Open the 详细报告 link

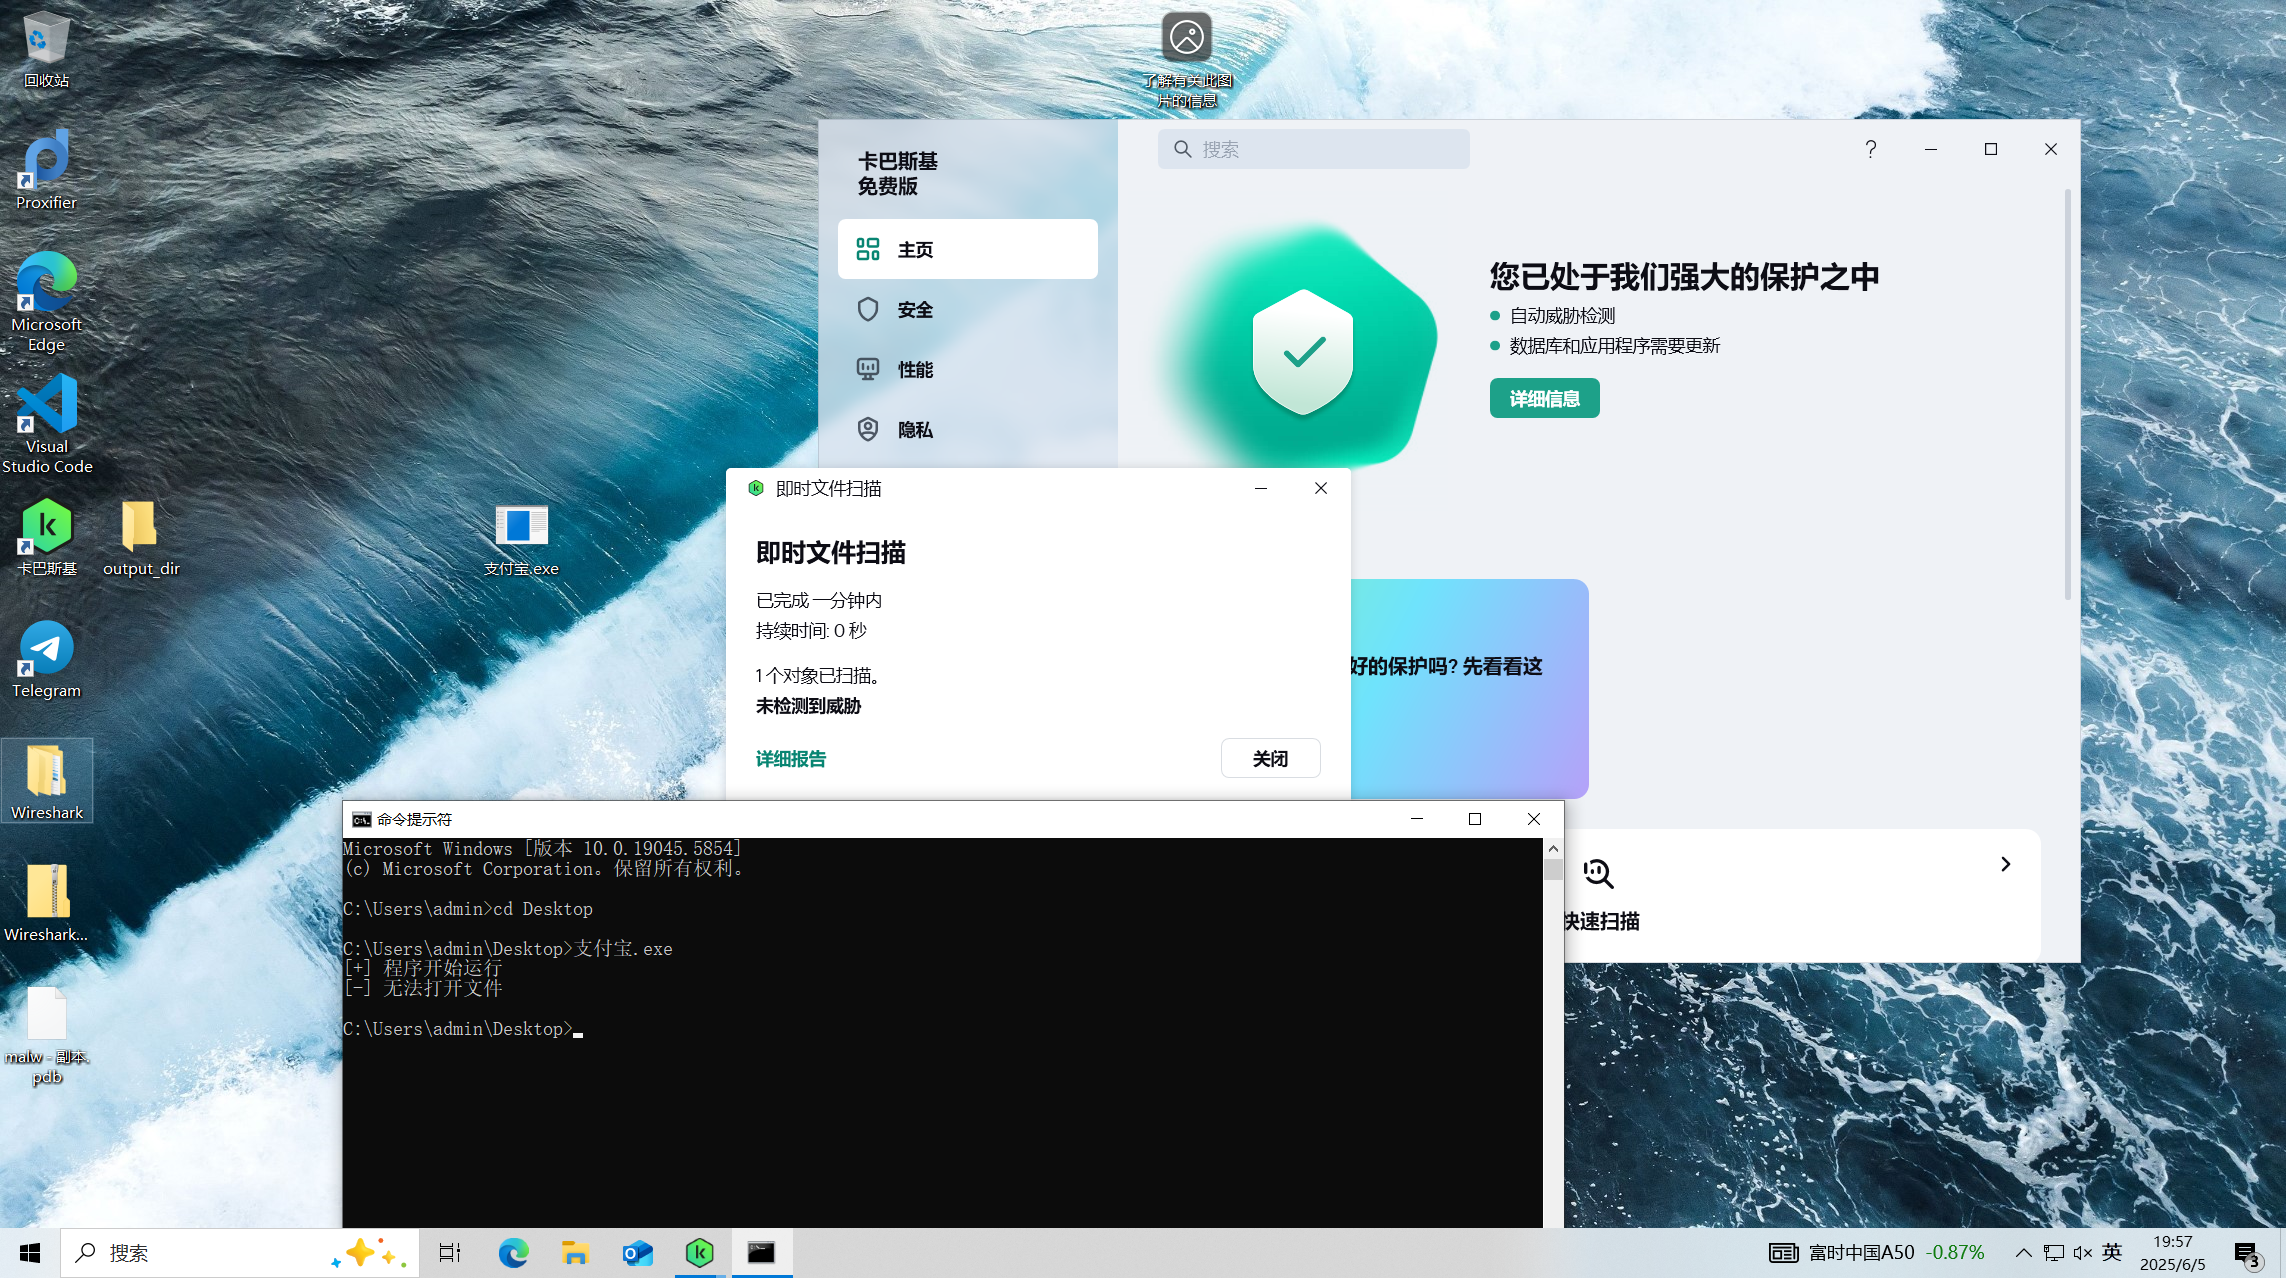(791, 759)
